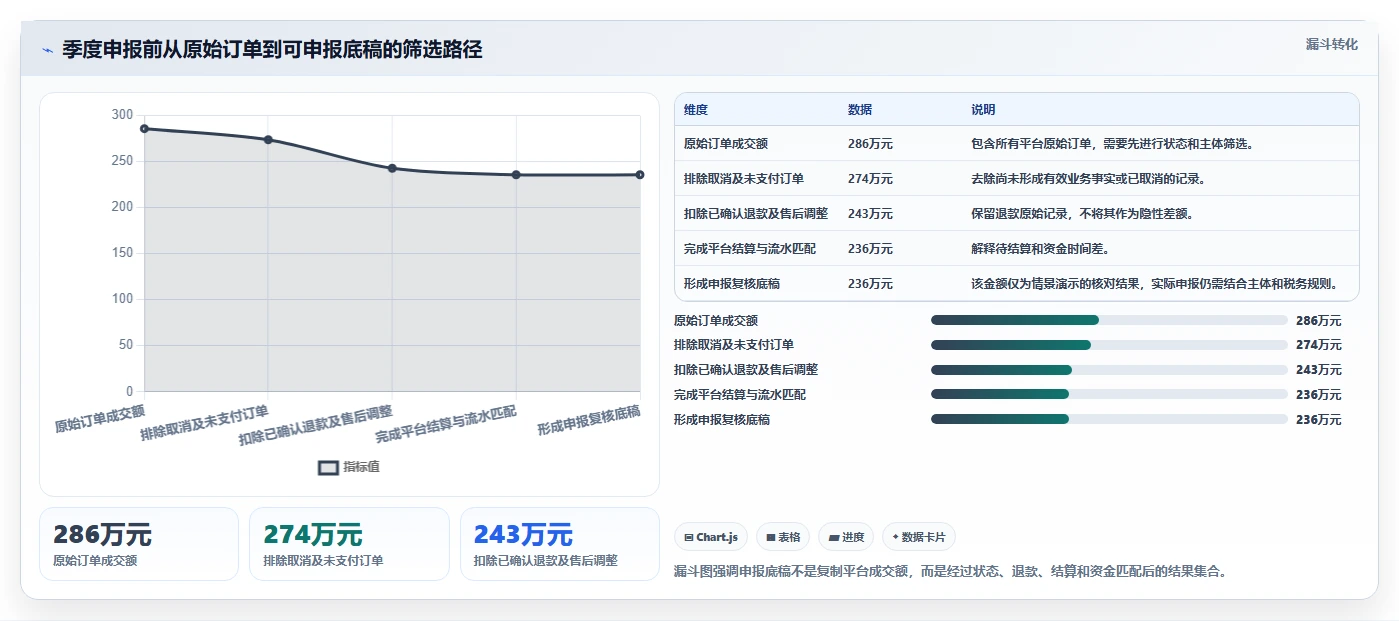Screen dimensions: 1399x621
Task: Click the progress bar for 排除取消及未支付订单
Action: 1109,345
